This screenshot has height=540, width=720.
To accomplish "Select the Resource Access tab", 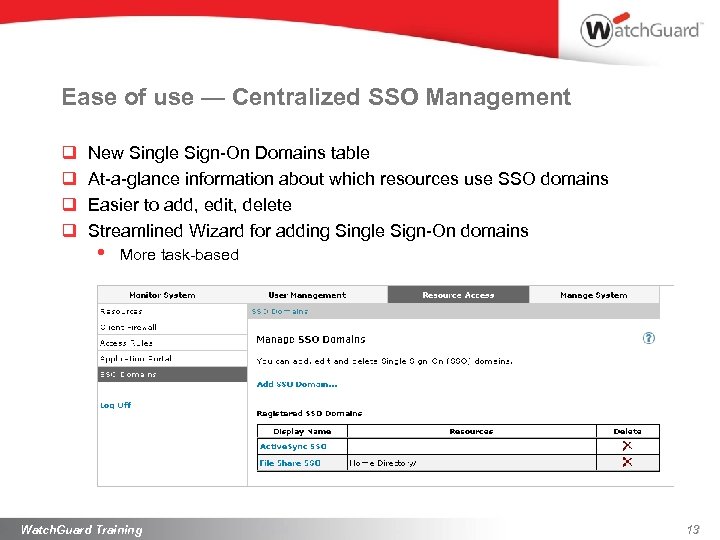I will coord(458,295).
